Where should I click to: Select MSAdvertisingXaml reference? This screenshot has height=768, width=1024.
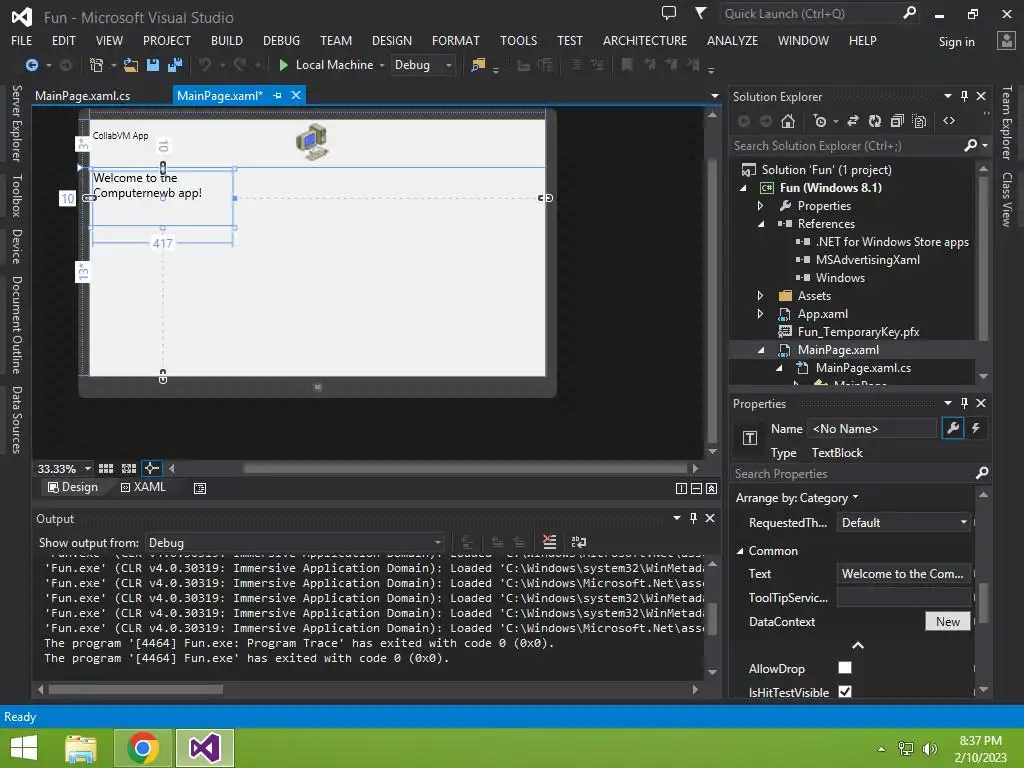click(x=867, y=260)
